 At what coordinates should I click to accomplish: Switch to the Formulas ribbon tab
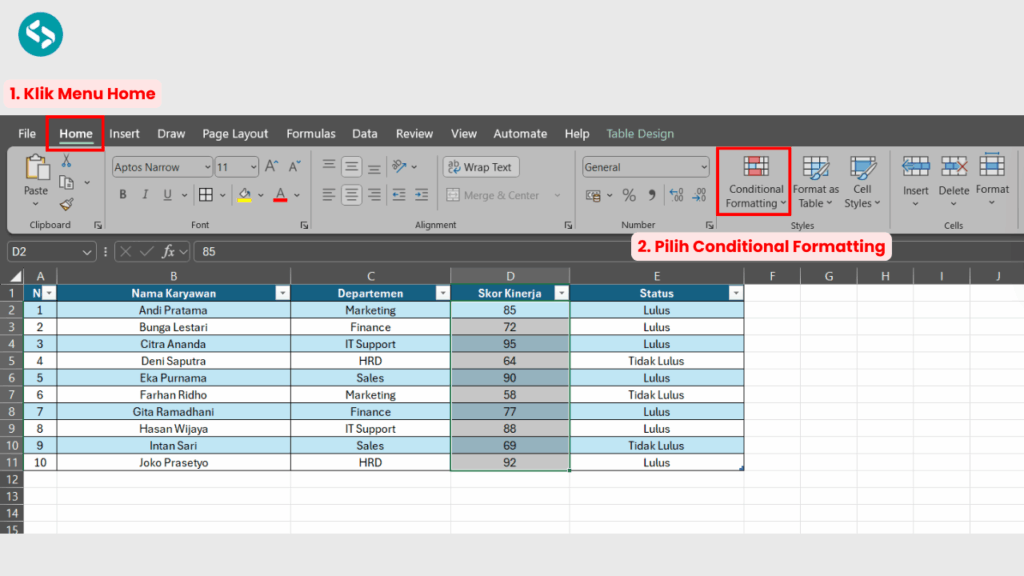[x=310, y=133]
